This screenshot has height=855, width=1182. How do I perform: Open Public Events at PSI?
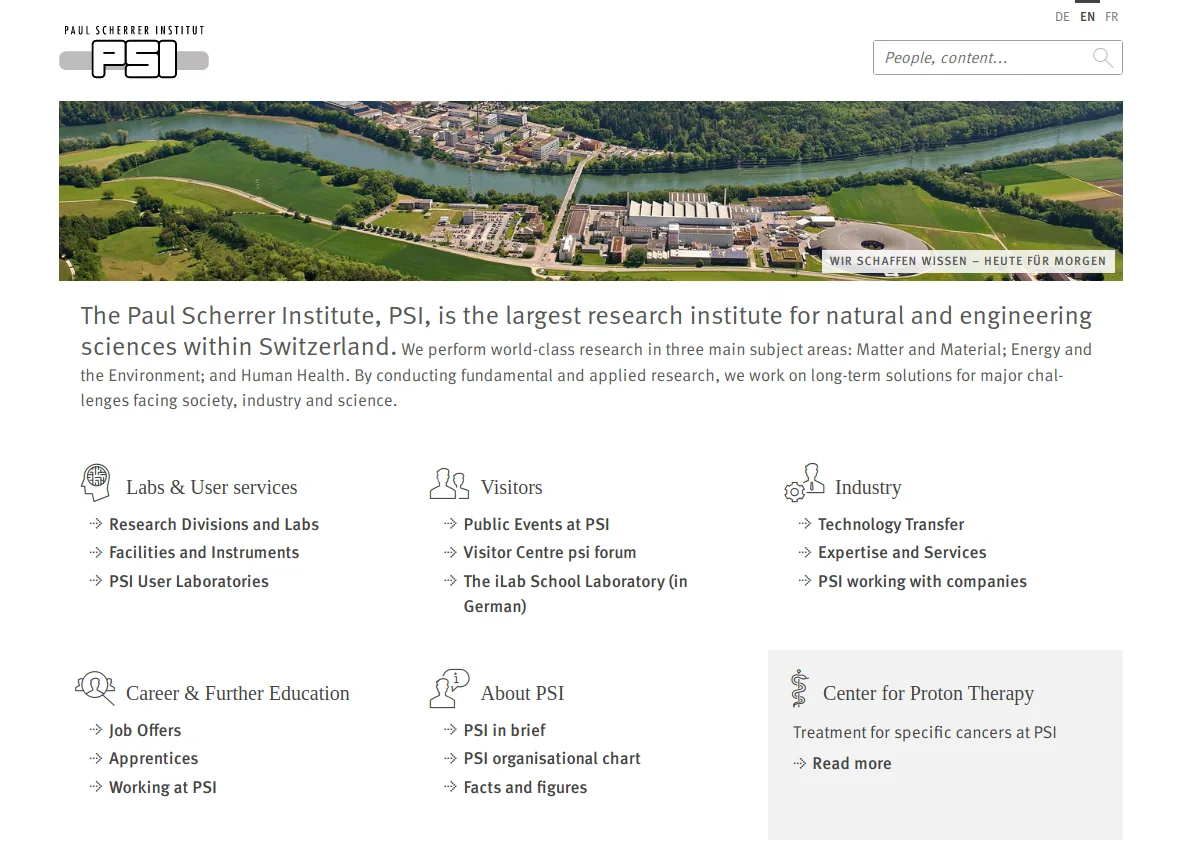[537, 524]
